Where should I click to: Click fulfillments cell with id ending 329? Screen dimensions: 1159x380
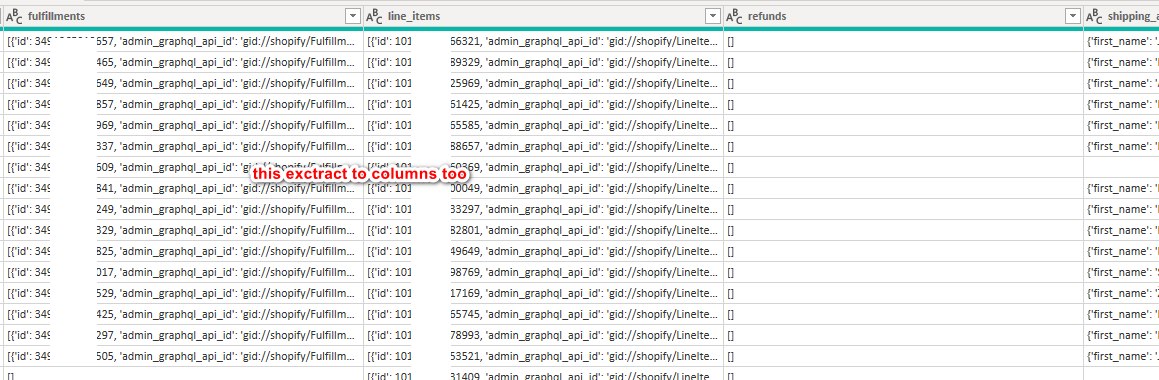pyautogui.click(x=183, y=231)
